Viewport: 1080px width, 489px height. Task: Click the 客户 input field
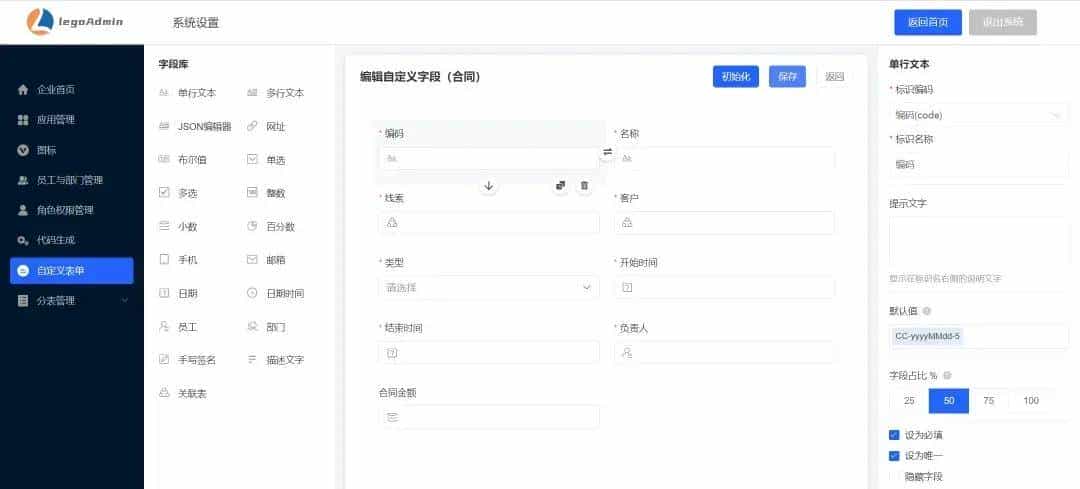[x=724, y=222]
